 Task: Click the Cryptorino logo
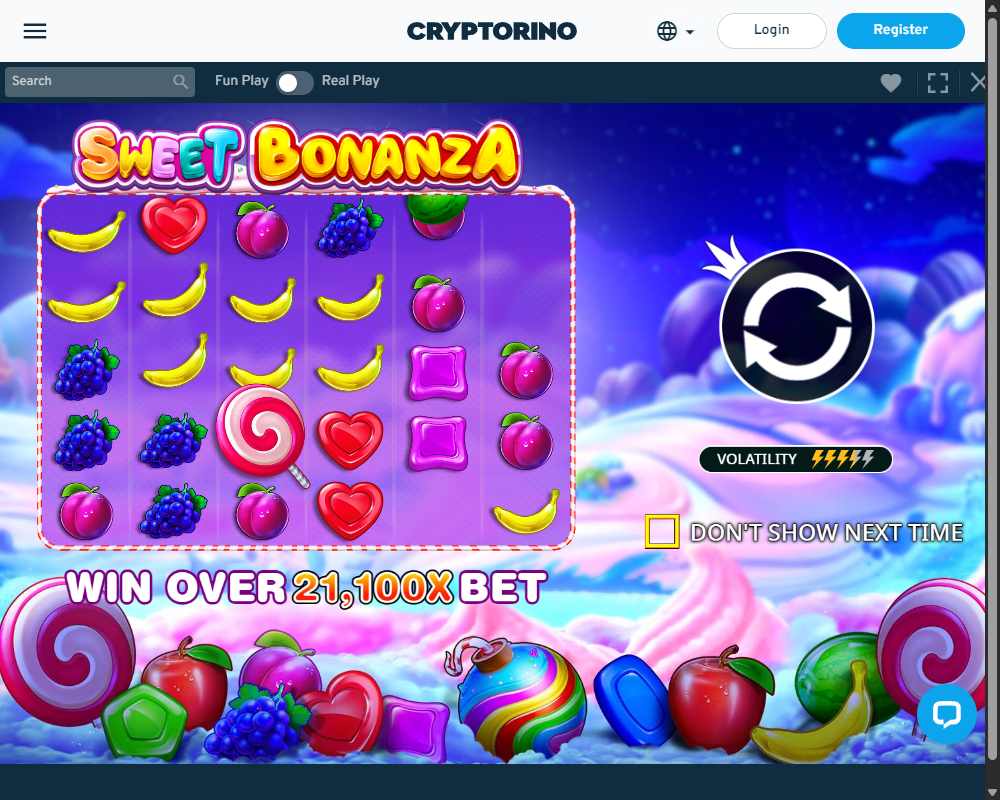tap(492, 31)
